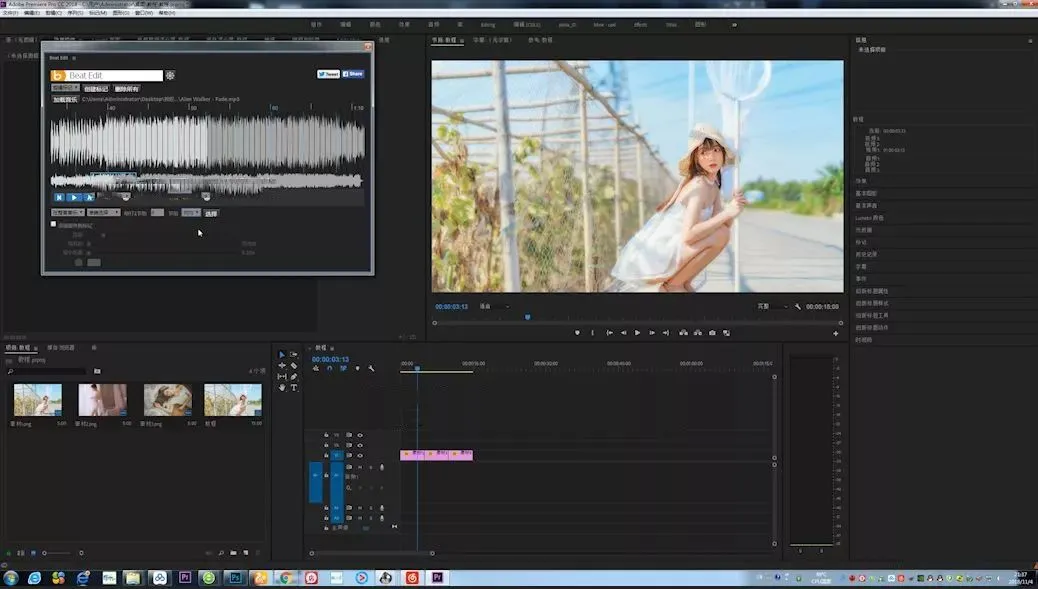Viewport: 1038px width, 589px height.
Task: Toggle eye visibility for the topmost video track
Action: coord(360,435)
